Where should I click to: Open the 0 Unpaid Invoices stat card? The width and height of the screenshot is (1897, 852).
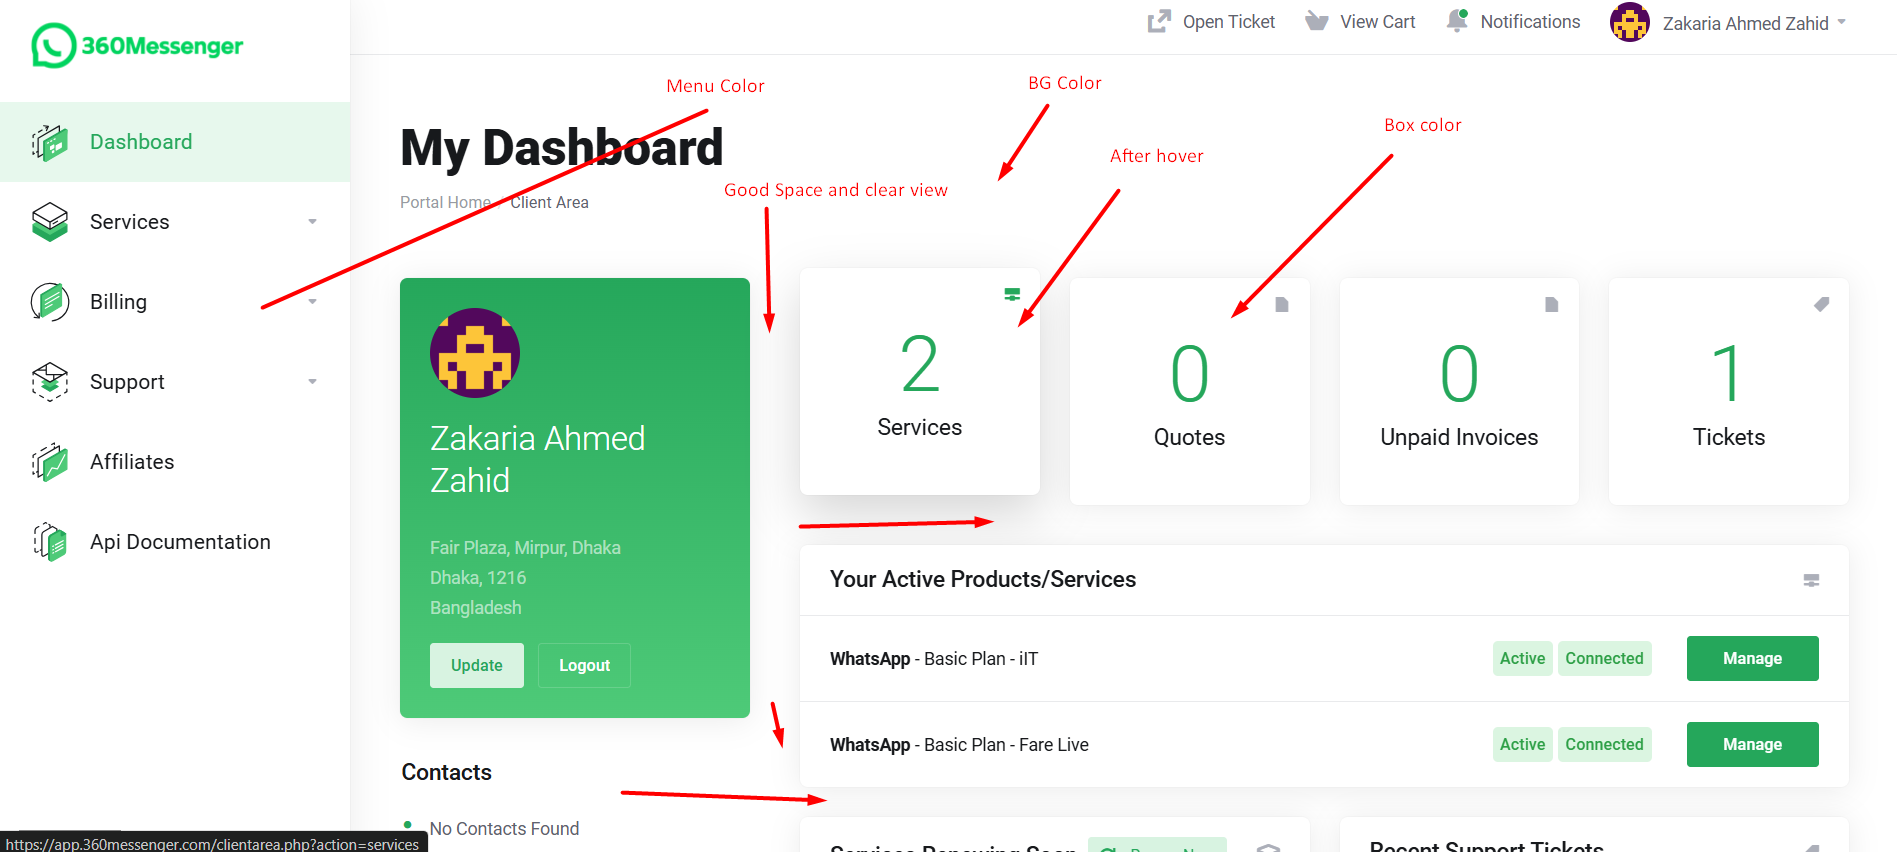(1459, 391)
